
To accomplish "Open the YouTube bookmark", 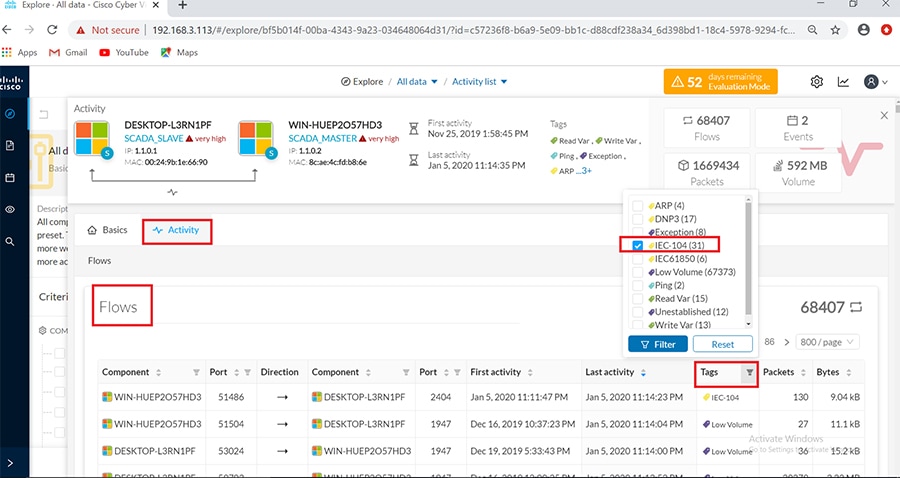I will tap(124, 52).
